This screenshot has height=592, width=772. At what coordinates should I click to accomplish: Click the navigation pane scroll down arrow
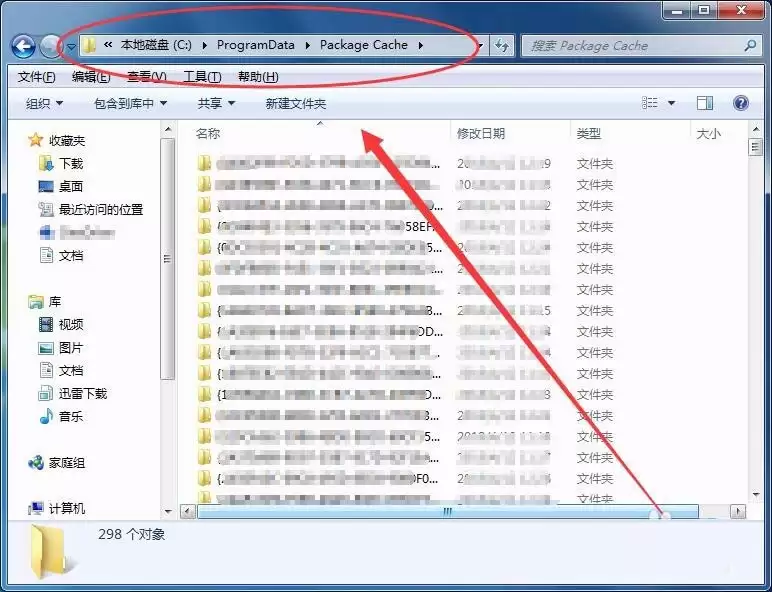168,511
